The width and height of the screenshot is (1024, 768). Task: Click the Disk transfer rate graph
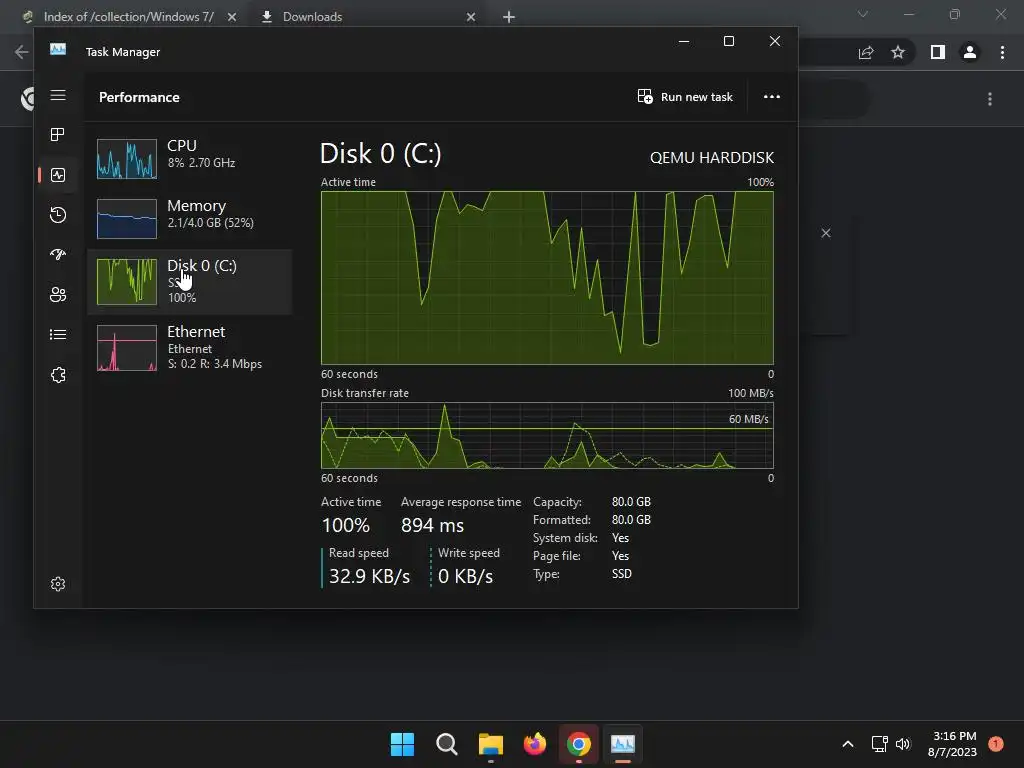pyautogui.click(x=547, y=436)
